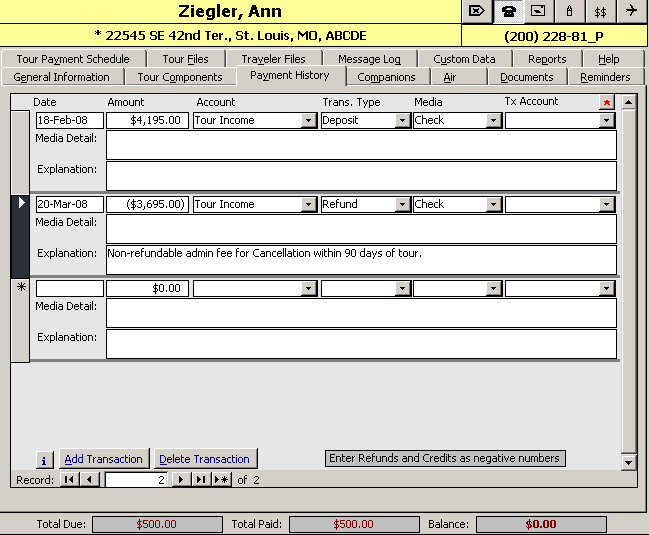The image size is (649, 535).
Task: Click the red asterisk button
Action: (x=606, y=103)
